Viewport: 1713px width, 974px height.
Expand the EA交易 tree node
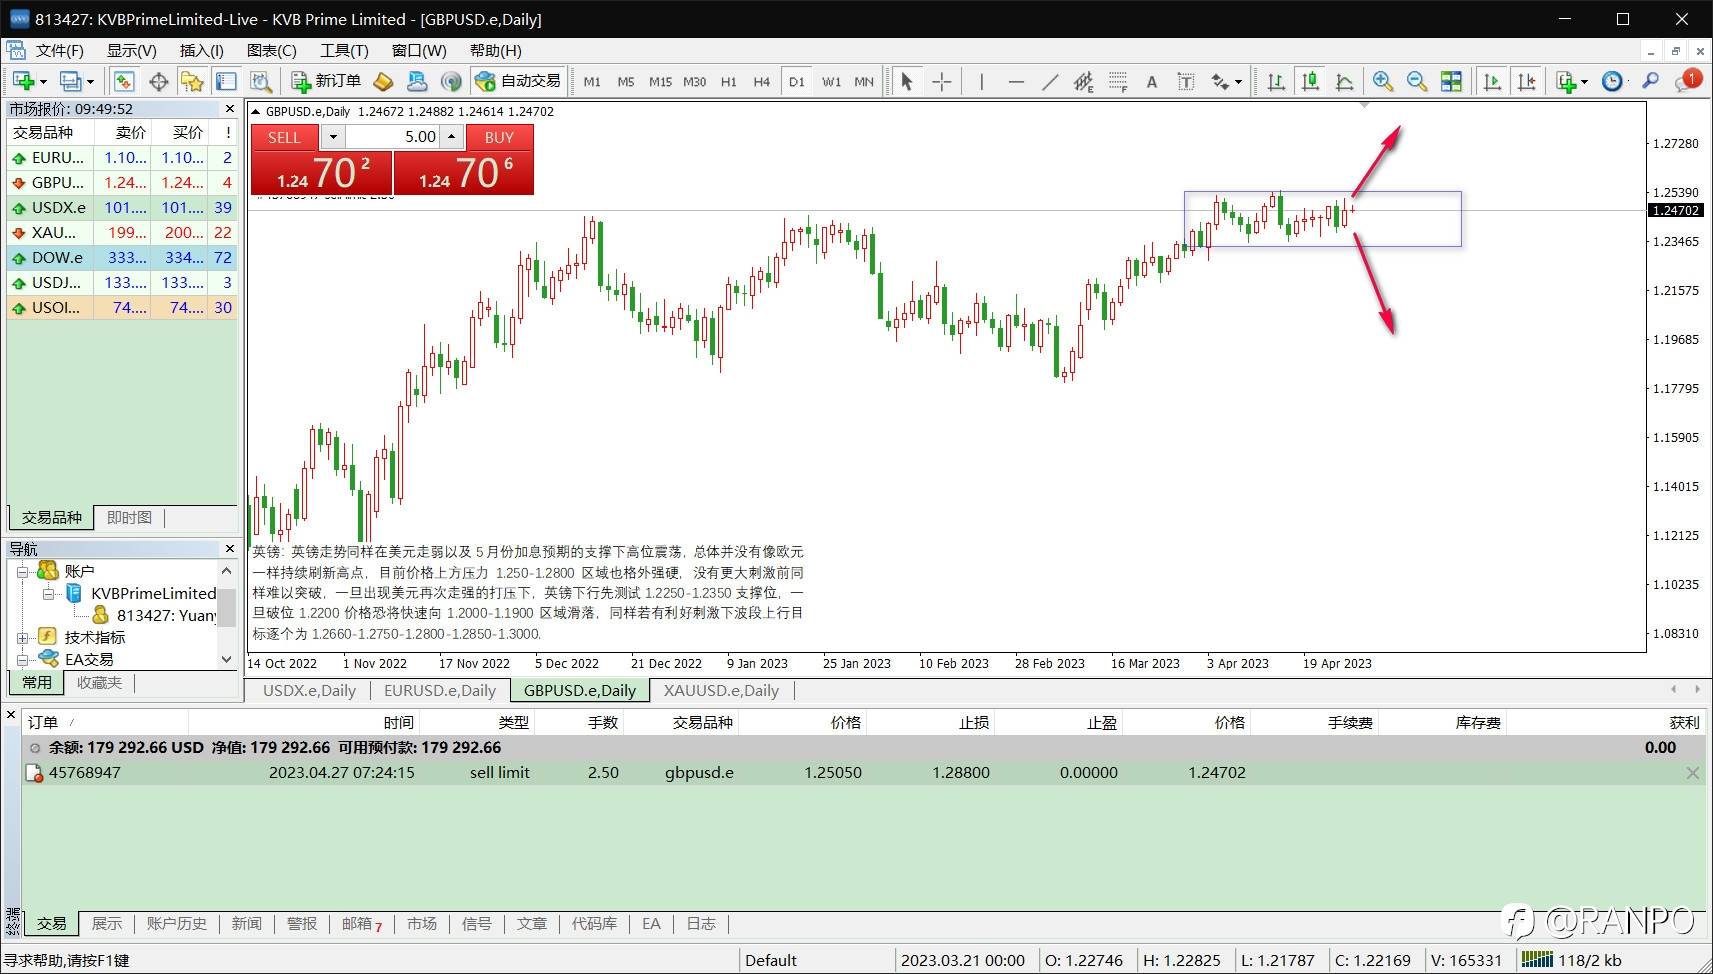pos(22,659)
